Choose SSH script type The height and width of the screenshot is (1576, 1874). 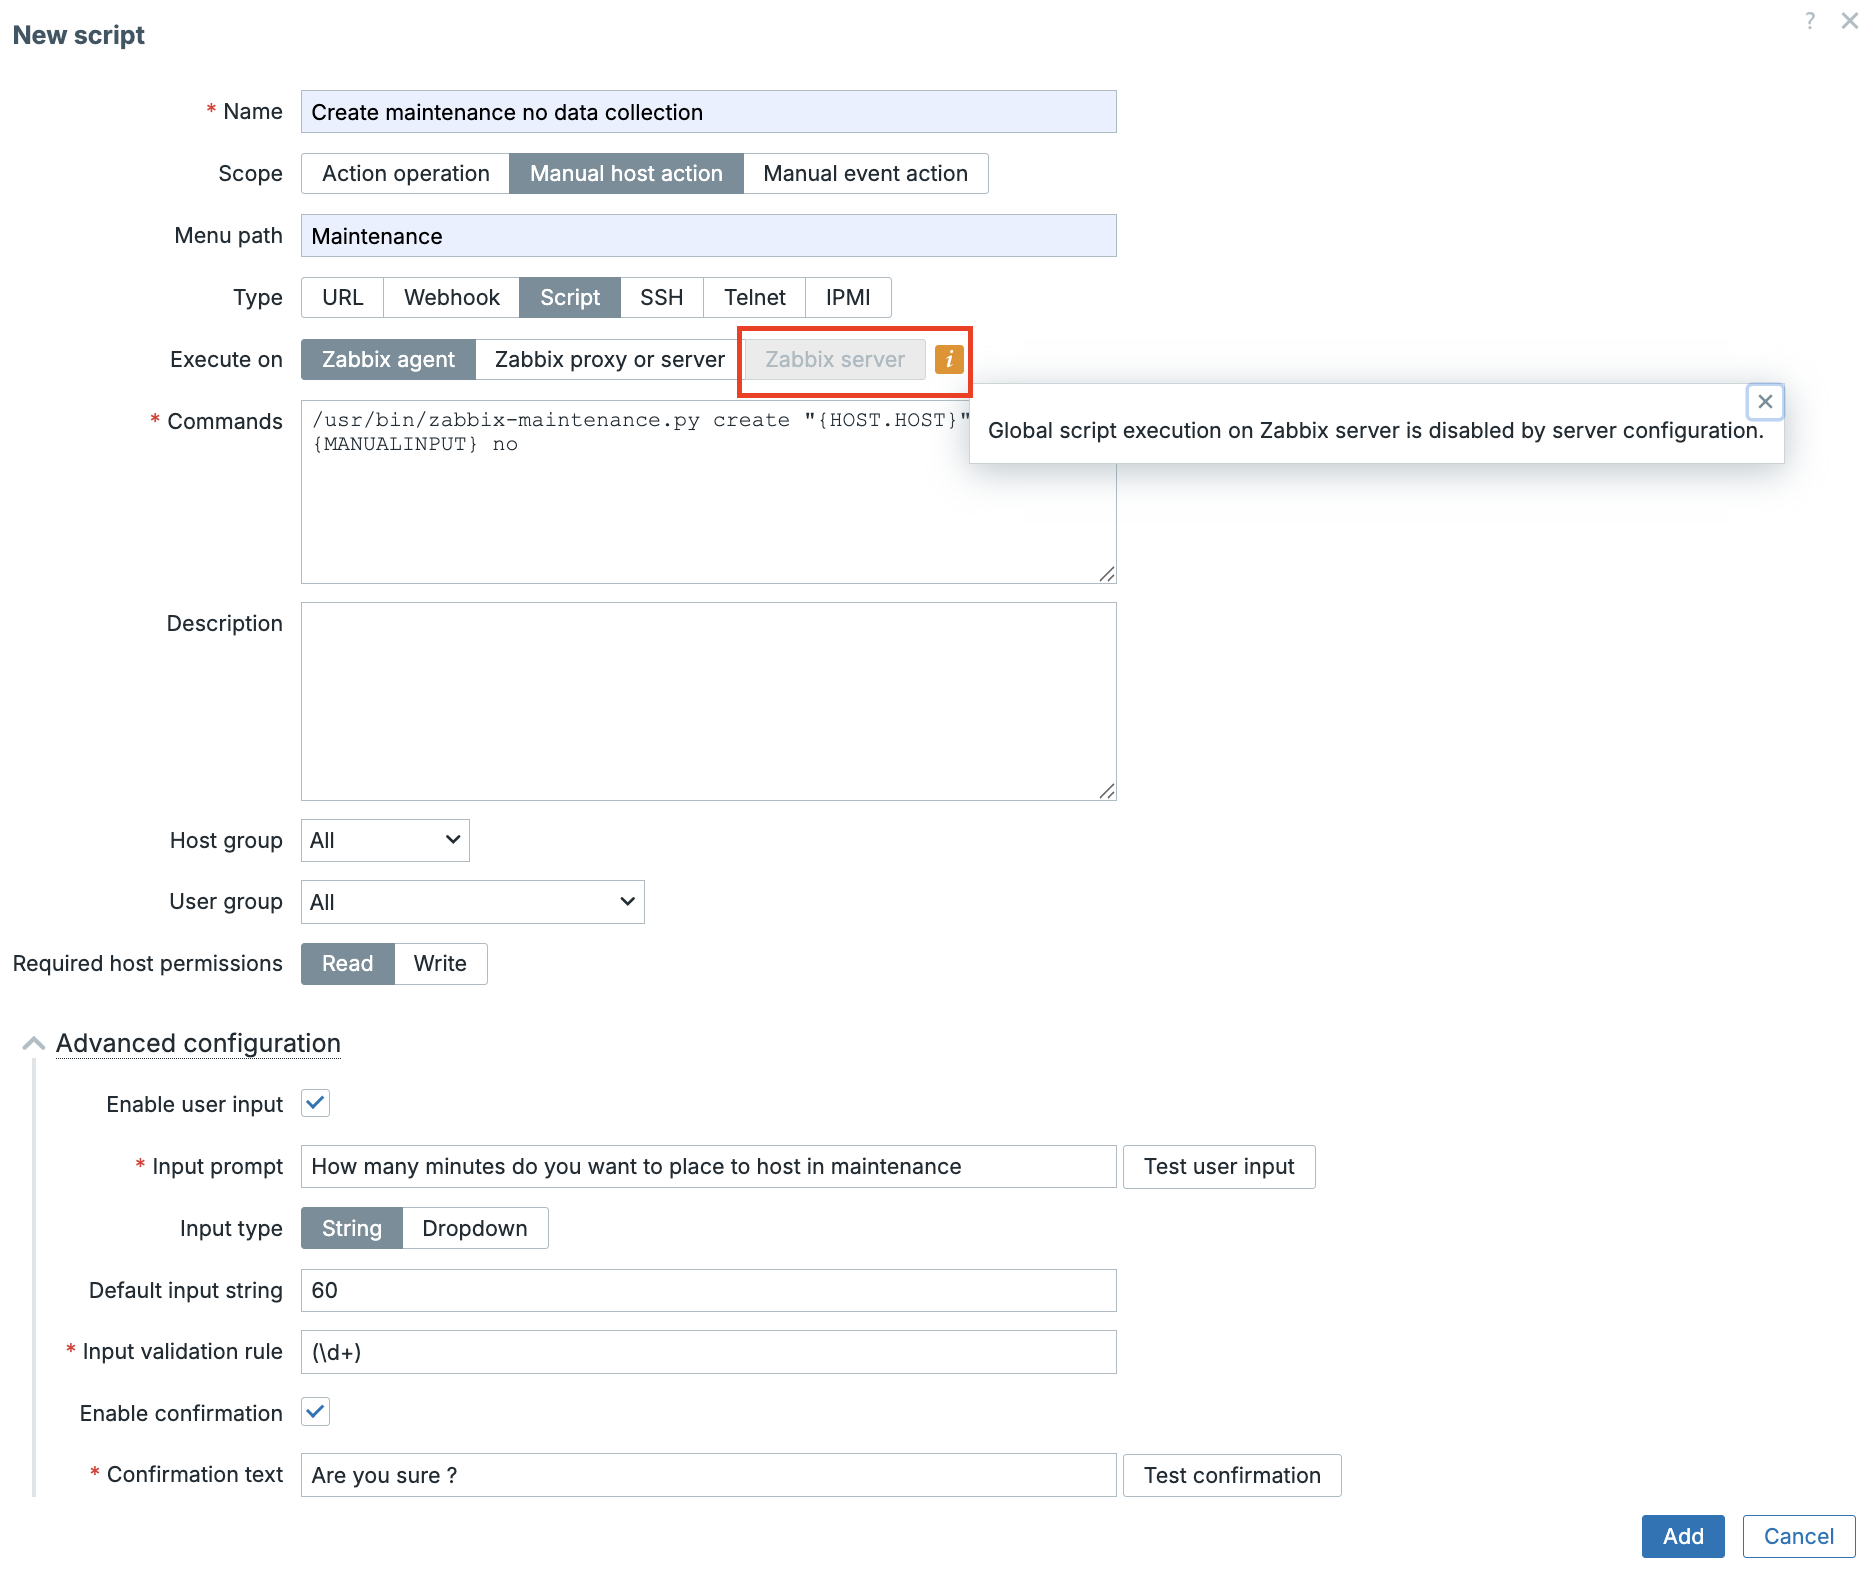click(x=662, y=298)
